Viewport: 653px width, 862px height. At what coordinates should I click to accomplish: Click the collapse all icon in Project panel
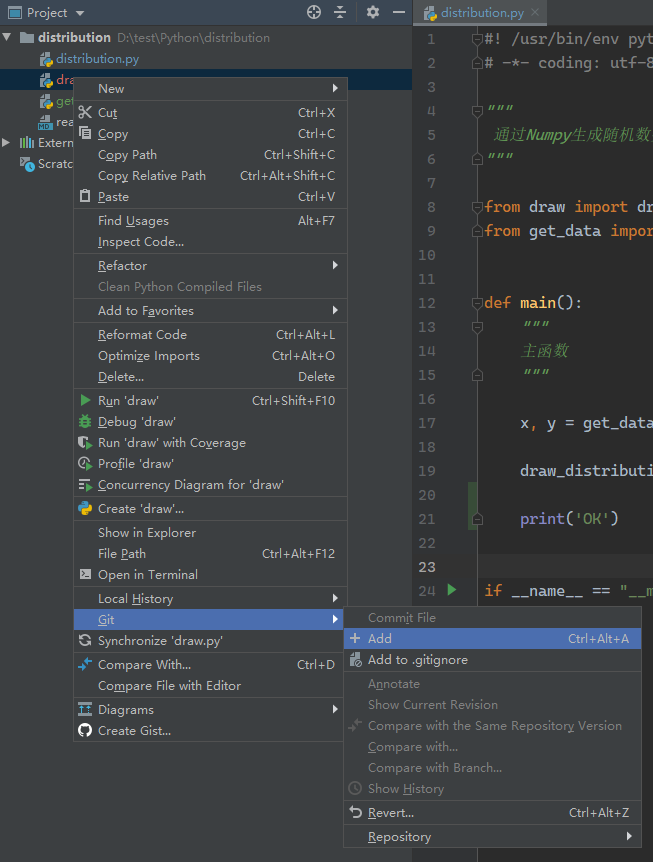(x=340, y=12)
